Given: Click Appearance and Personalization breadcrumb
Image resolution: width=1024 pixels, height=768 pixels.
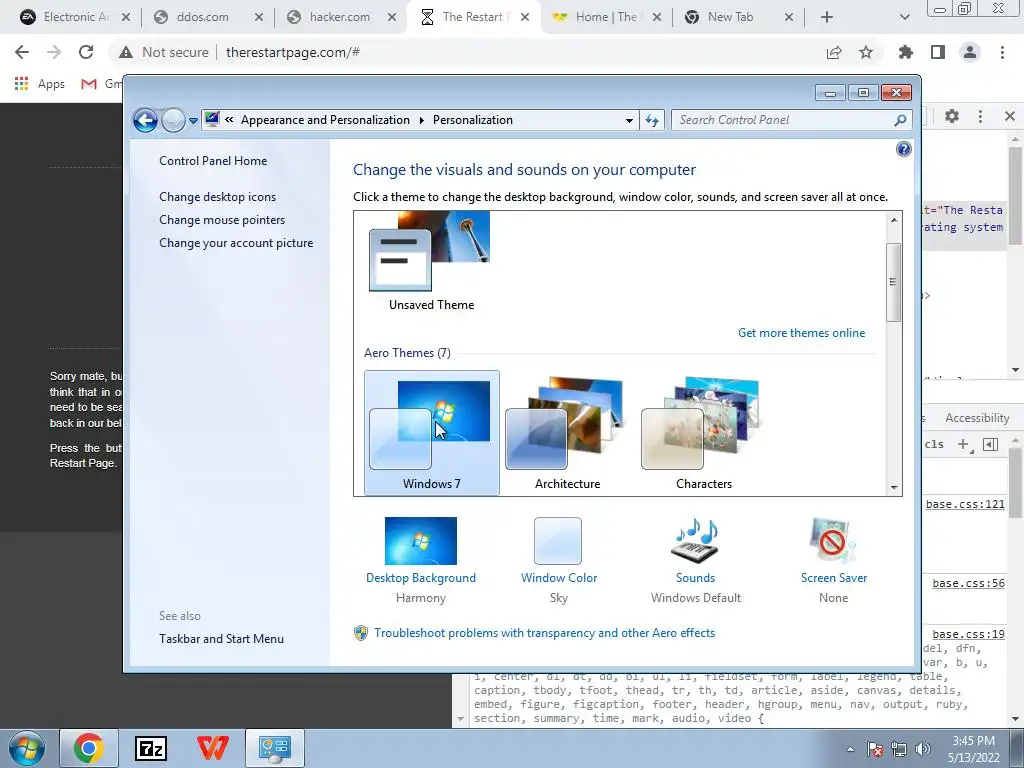Looking at the screenshot, I should pyautogui.click(x=325, y=120).
